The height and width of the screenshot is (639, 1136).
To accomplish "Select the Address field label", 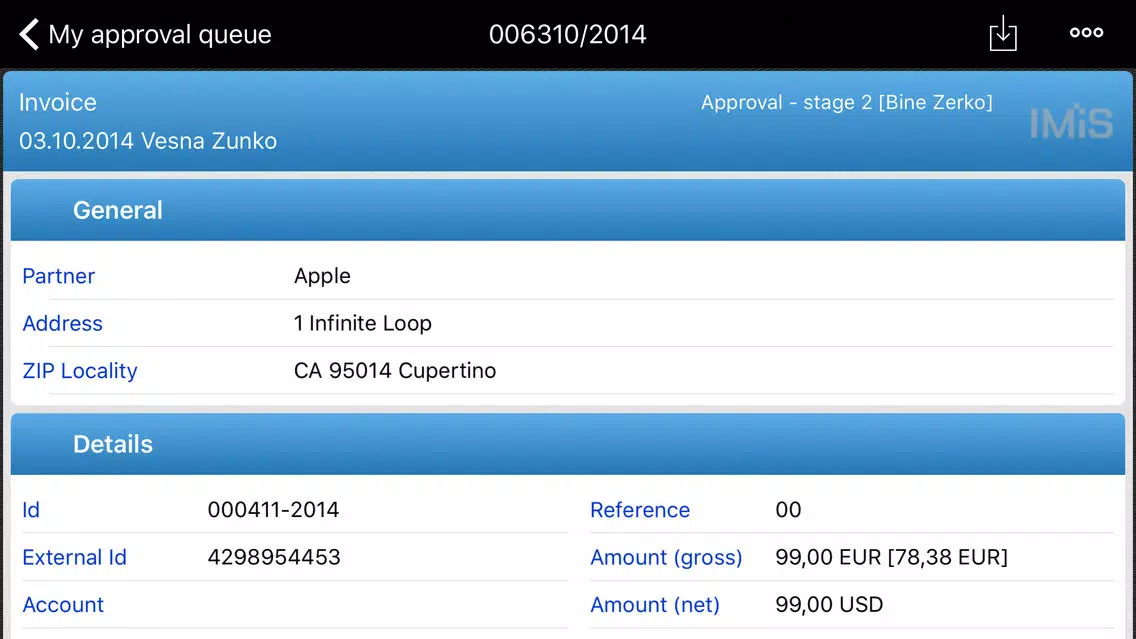I will coord(62,323).
